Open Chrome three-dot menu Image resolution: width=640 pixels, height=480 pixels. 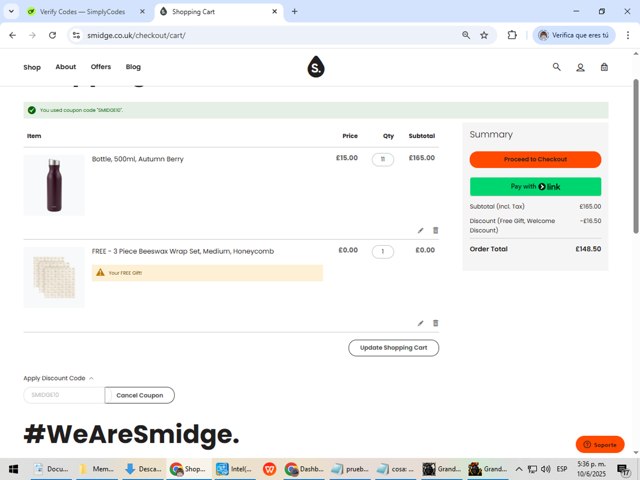628,35
